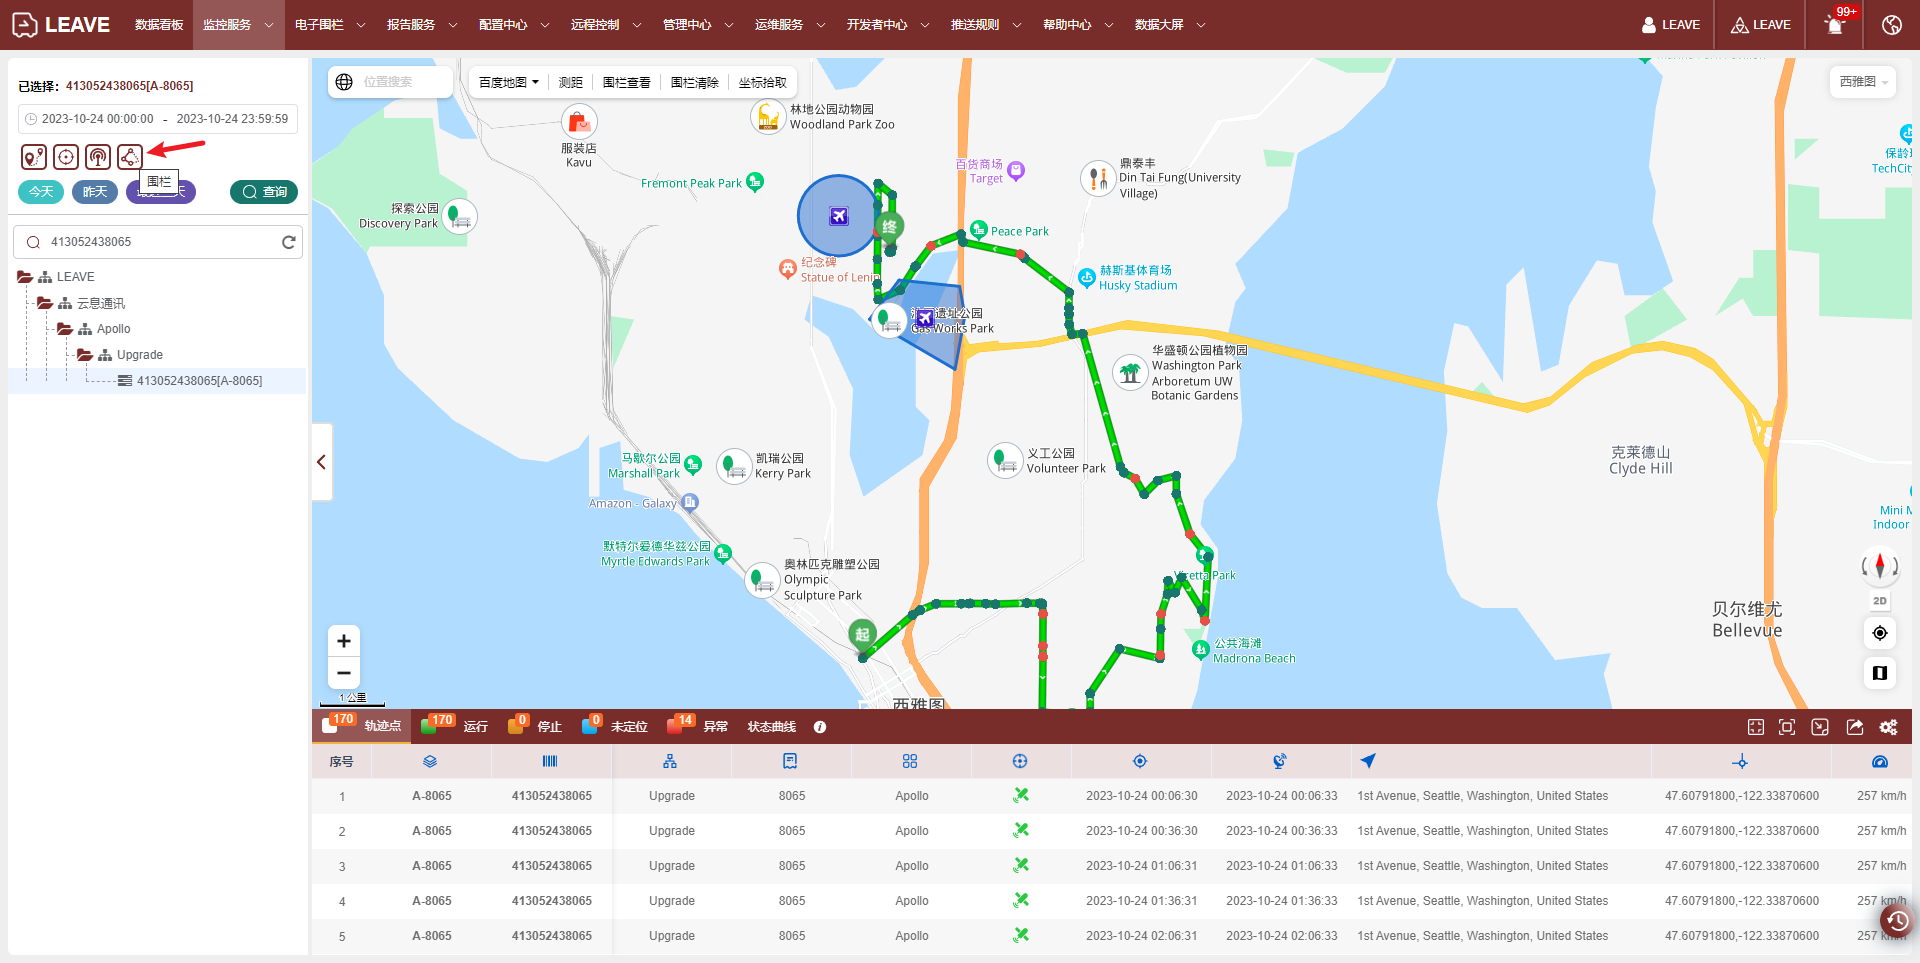Click the 查询 query button
Image resolution: width=1920 pixels, height=963 pixels.
[x=264, y=192]
